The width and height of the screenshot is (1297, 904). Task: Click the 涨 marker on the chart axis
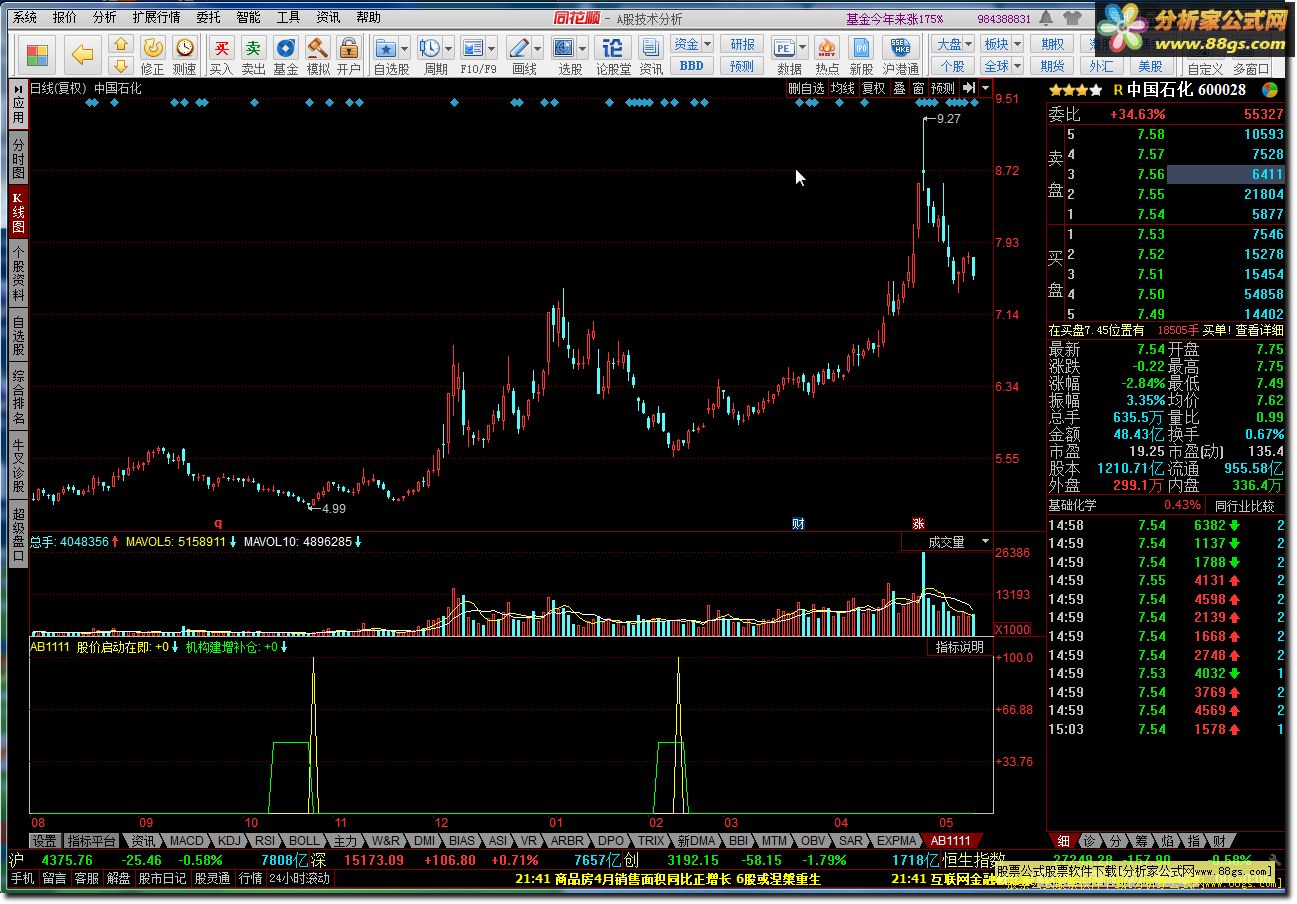click(x=918, y=523)
